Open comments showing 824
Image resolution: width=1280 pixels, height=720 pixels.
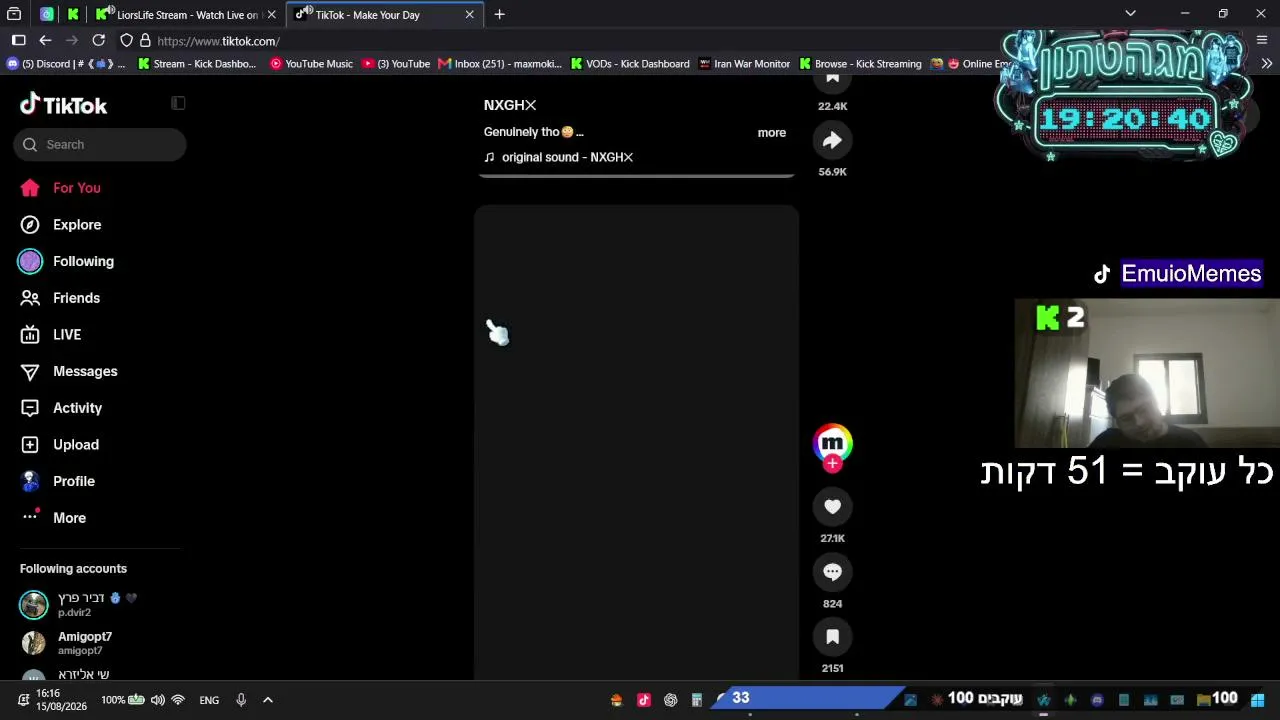coord(832,572)
